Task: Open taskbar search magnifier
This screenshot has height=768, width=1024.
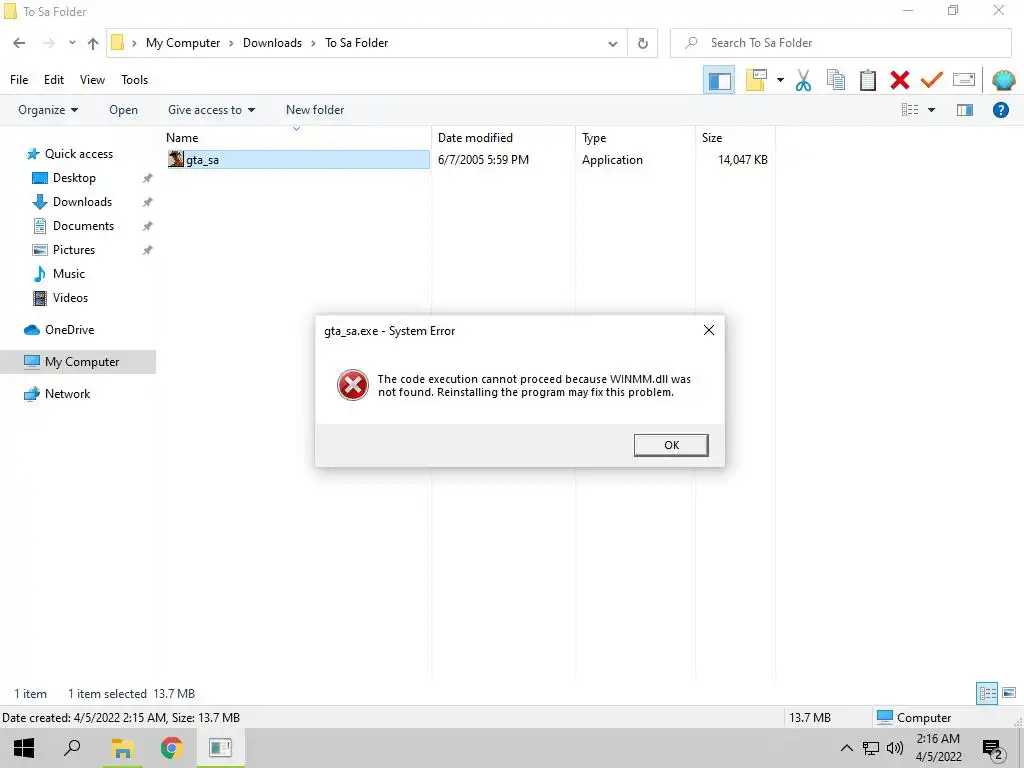Action: [x=72, y=748]
